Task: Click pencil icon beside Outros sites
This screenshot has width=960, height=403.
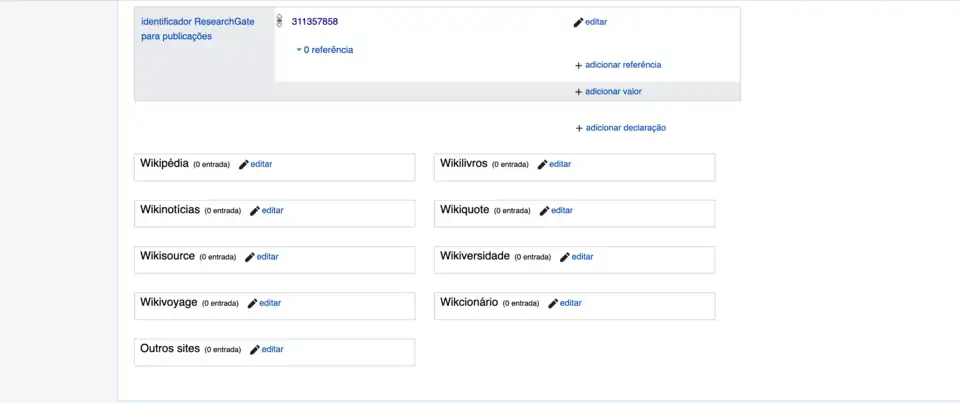Action: point(255,350)
